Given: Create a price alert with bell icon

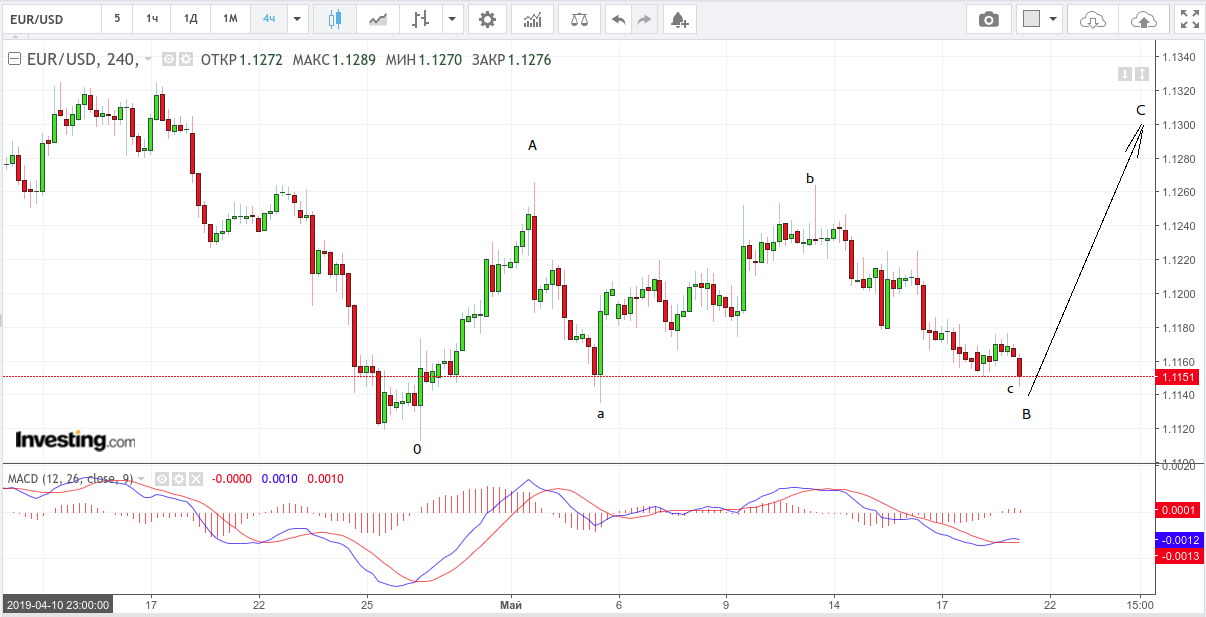Looking at the screenshot, I should coord(679,19).
